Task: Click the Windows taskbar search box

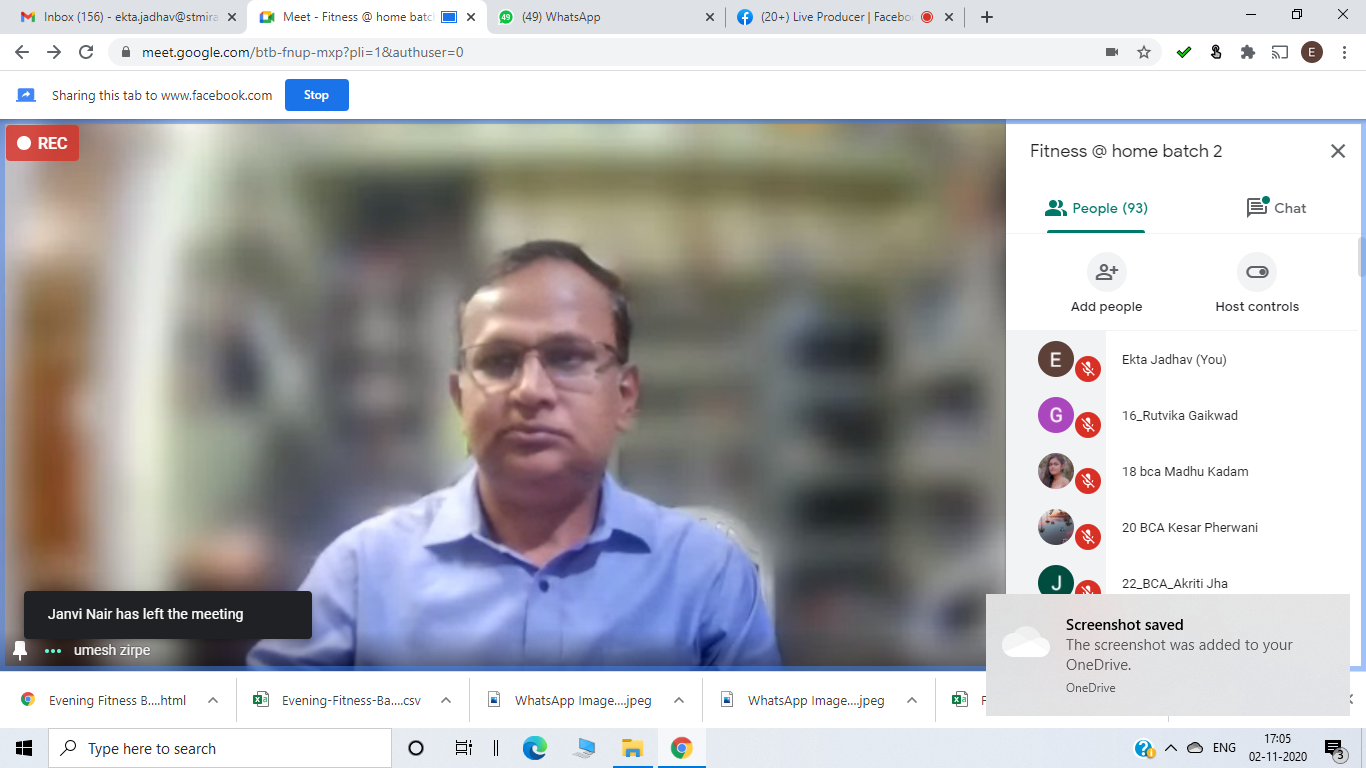Action: 220,748
